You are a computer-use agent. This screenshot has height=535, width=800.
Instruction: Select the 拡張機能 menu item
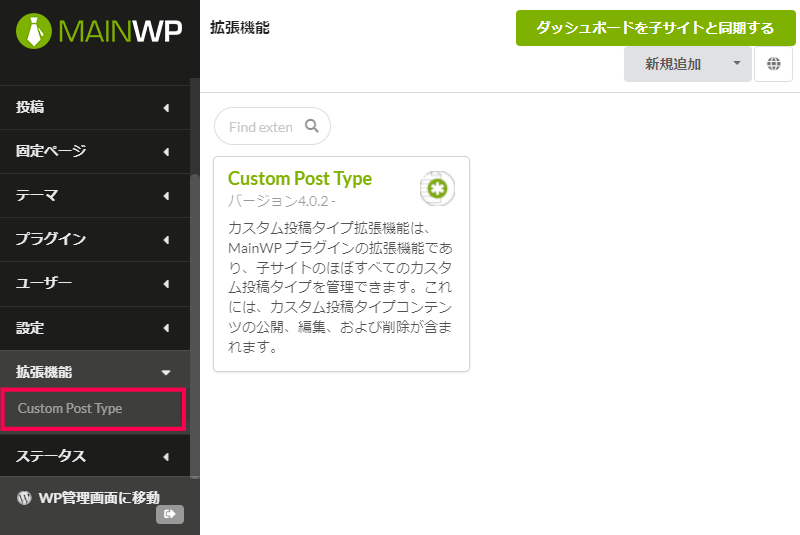pyautogui.click(x=95, y=372)
